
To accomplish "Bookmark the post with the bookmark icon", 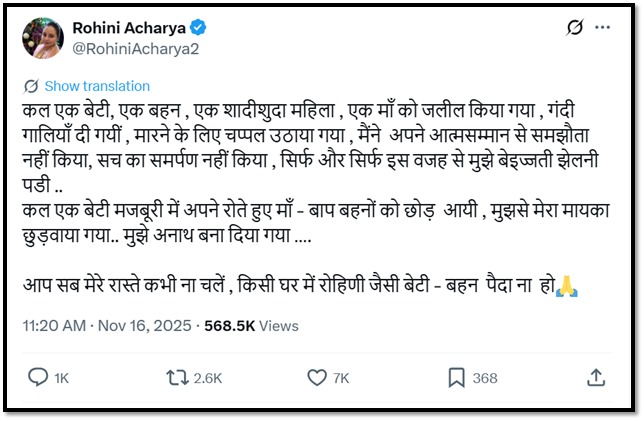I will tap(455, 377).
